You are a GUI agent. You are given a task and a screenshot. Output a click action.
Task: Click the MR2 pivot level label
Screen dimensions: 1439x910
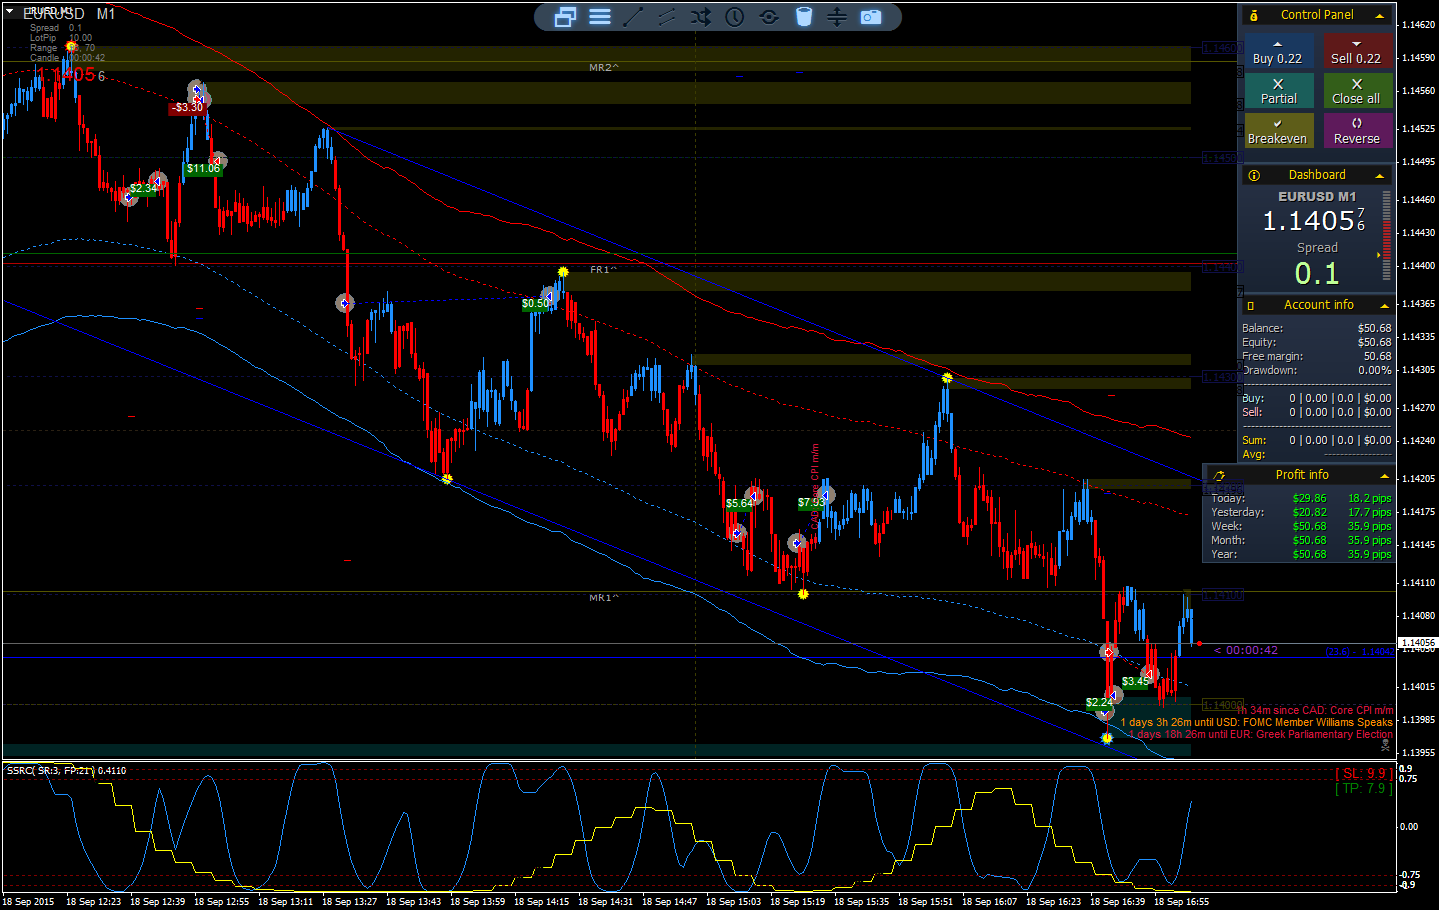click(603, 67)
